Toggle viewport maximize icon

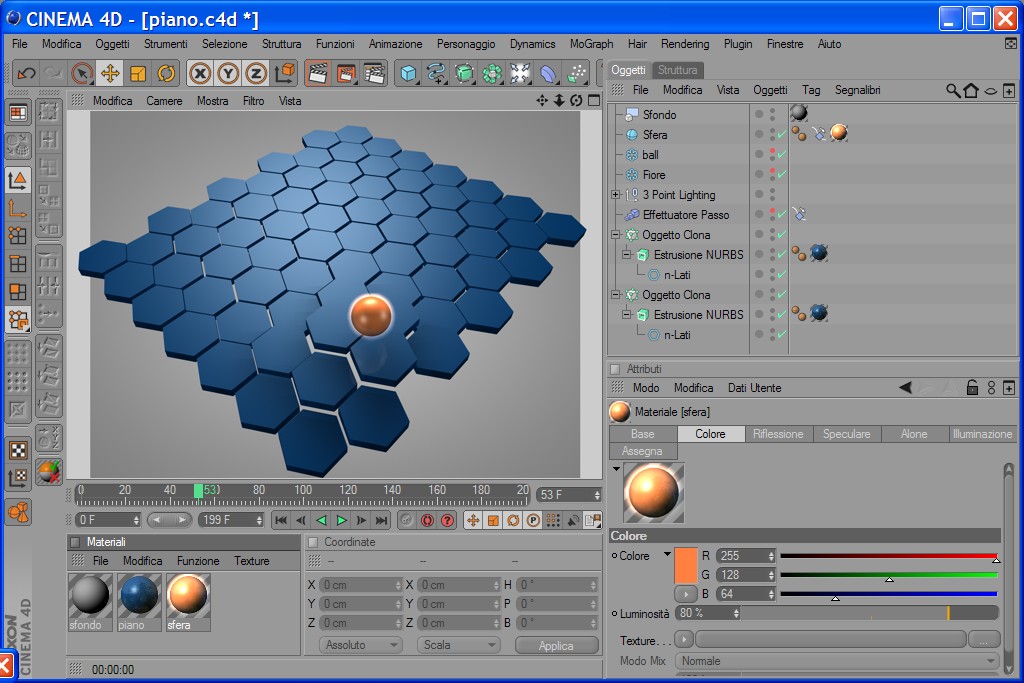pos(594,101)
